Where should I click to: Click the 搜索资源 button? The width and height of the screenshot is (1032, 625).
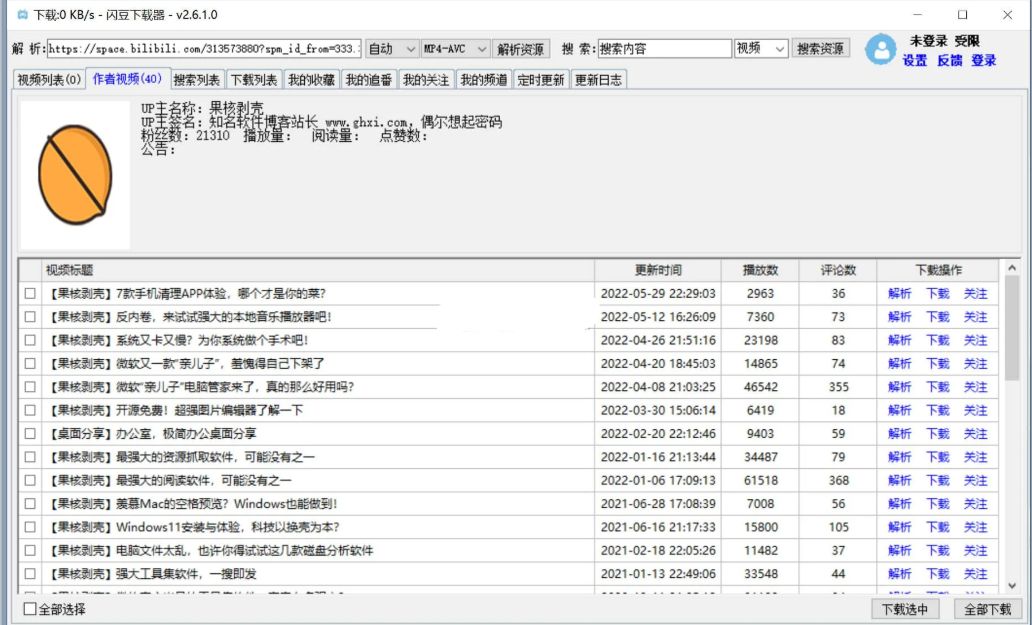[x=824, y=47]
